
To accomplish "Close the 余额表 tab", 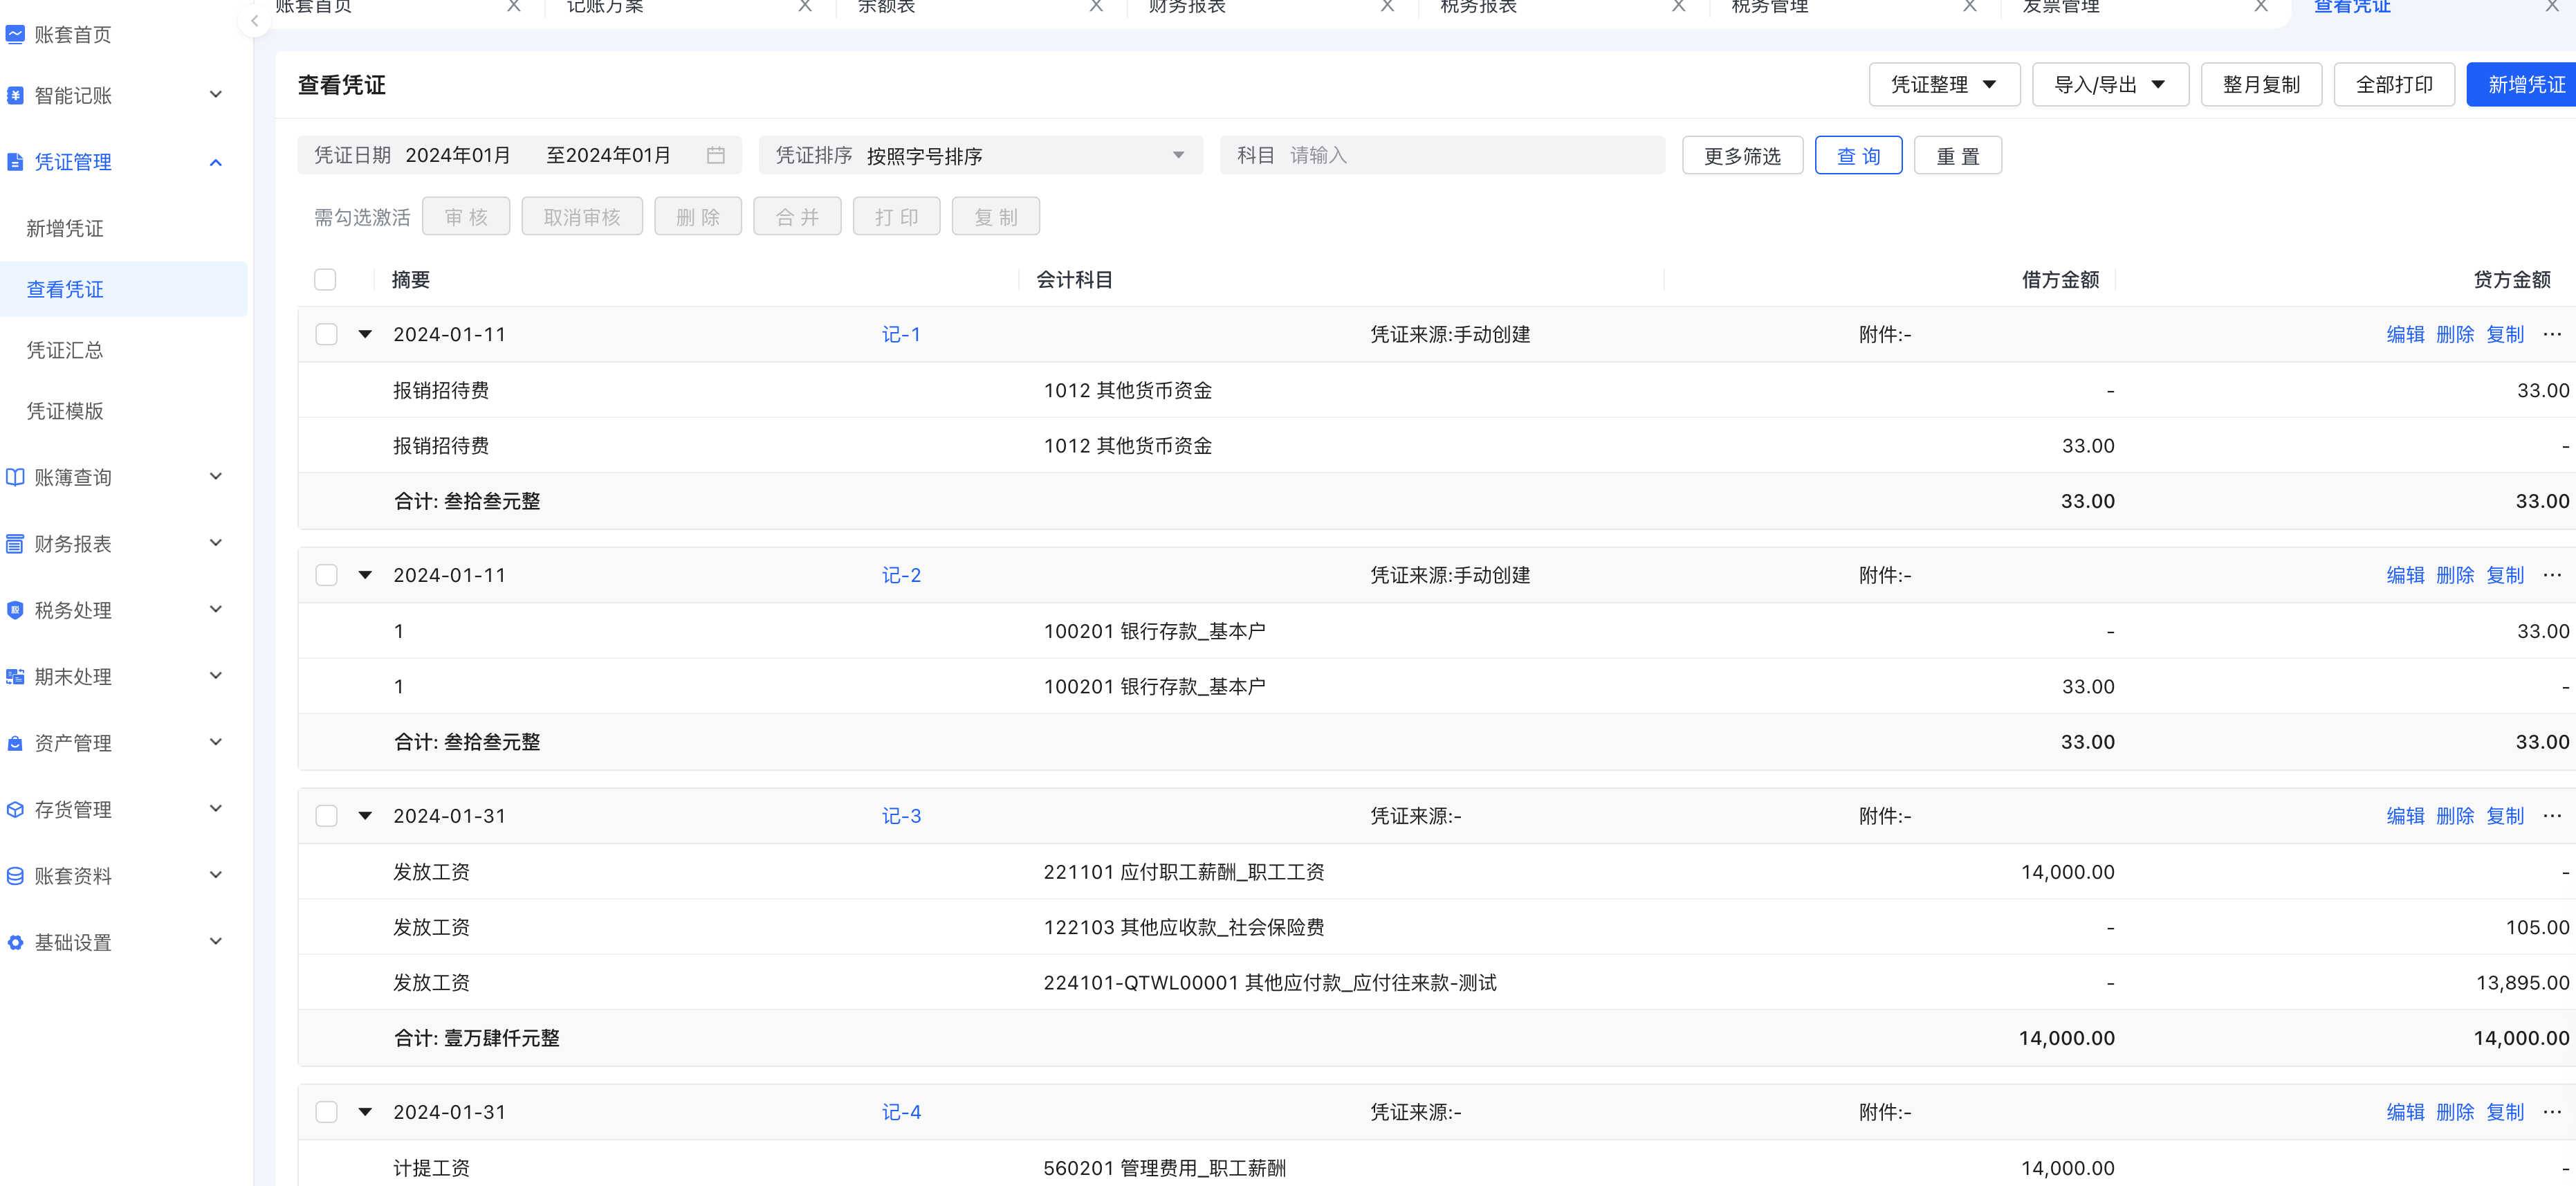I will pyautogui.click(x=1096, y=6).
